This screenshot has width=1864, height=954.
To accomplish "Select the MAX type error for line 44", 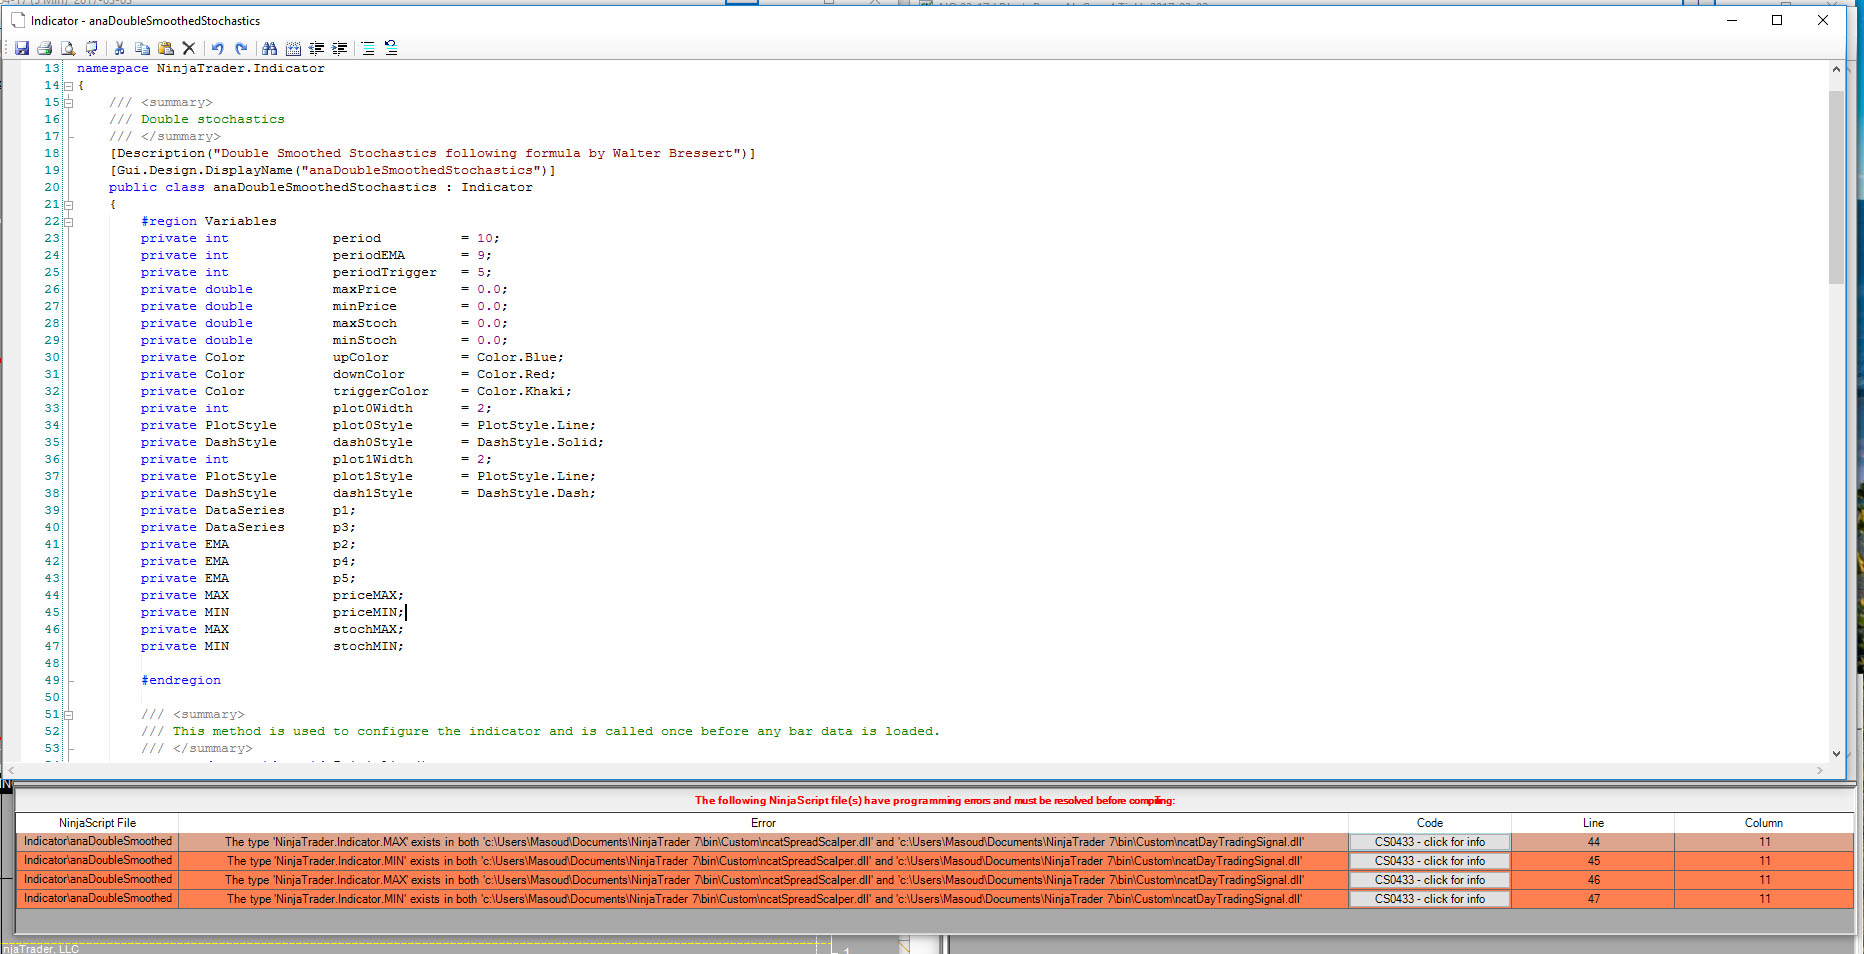I will [x=763, y=842].
